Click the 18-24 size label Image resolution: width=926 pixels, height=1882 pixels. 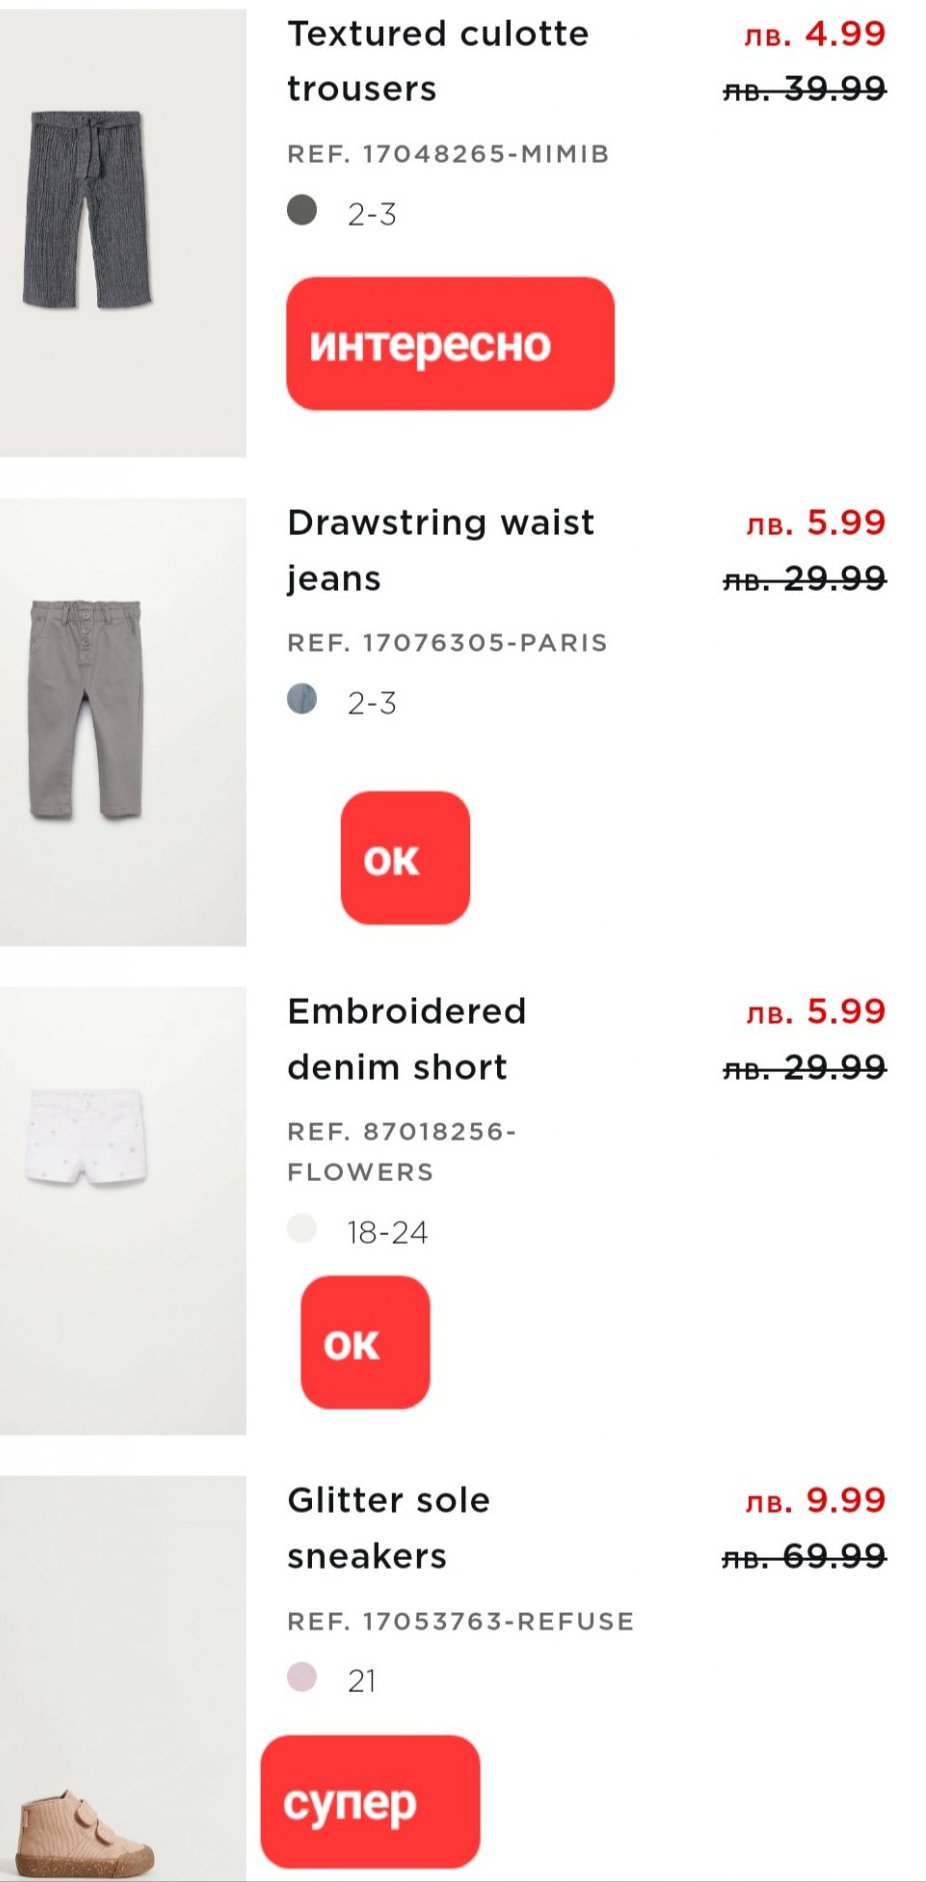point(387,1233)
